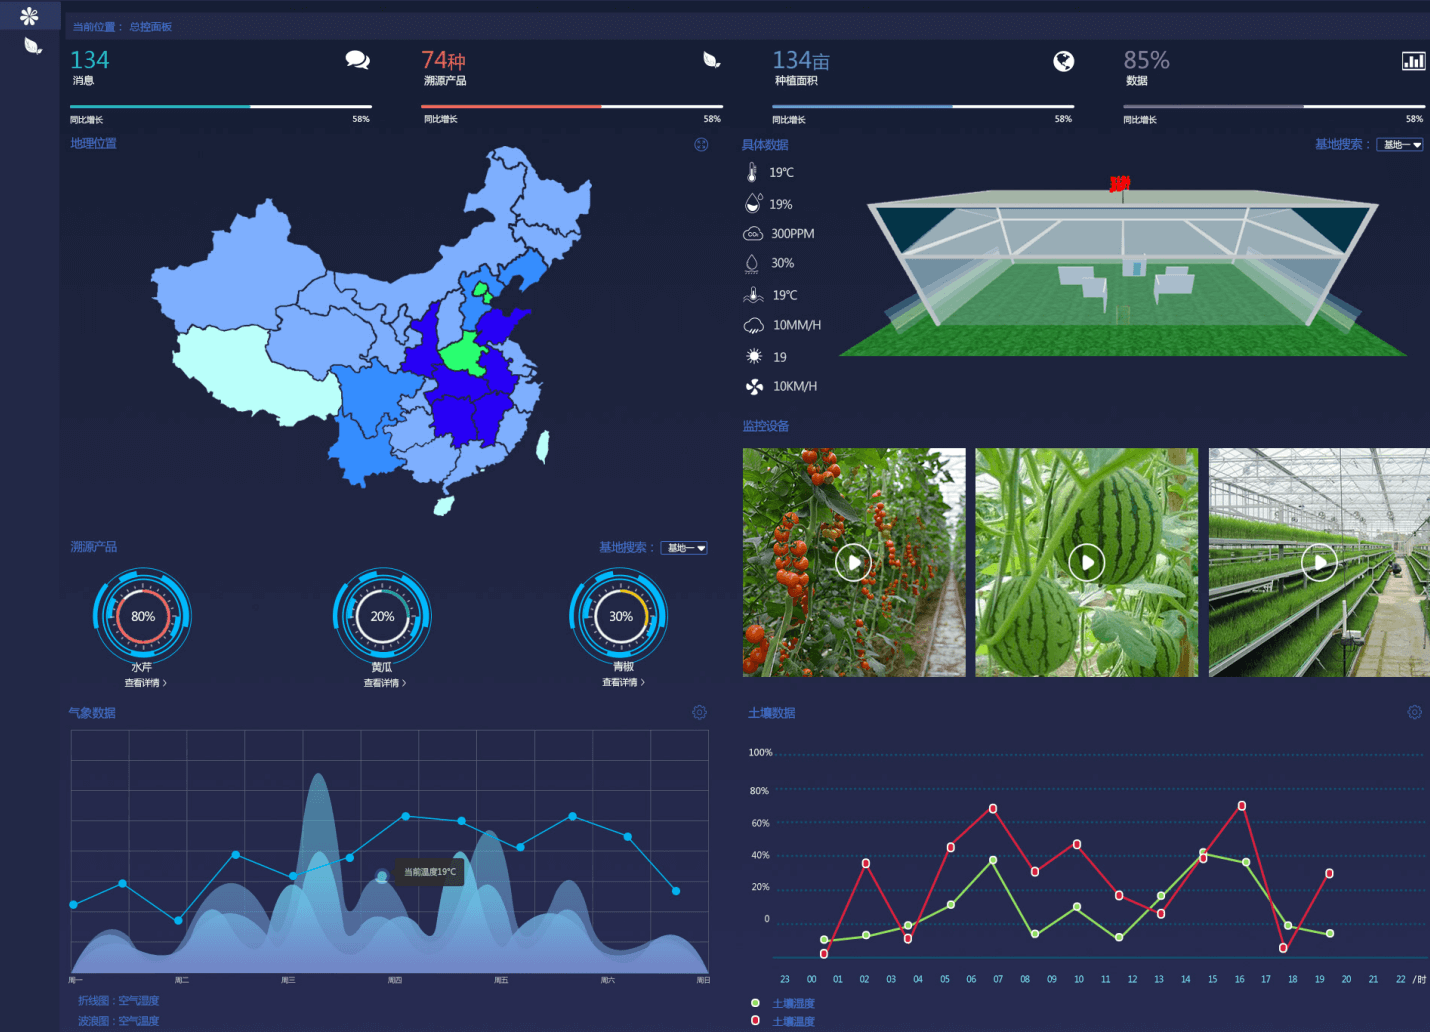This screenshot has height=1032, width=1430.
Task: Click the wind fan icon for 10KM/H
Action: pos(754,386)
